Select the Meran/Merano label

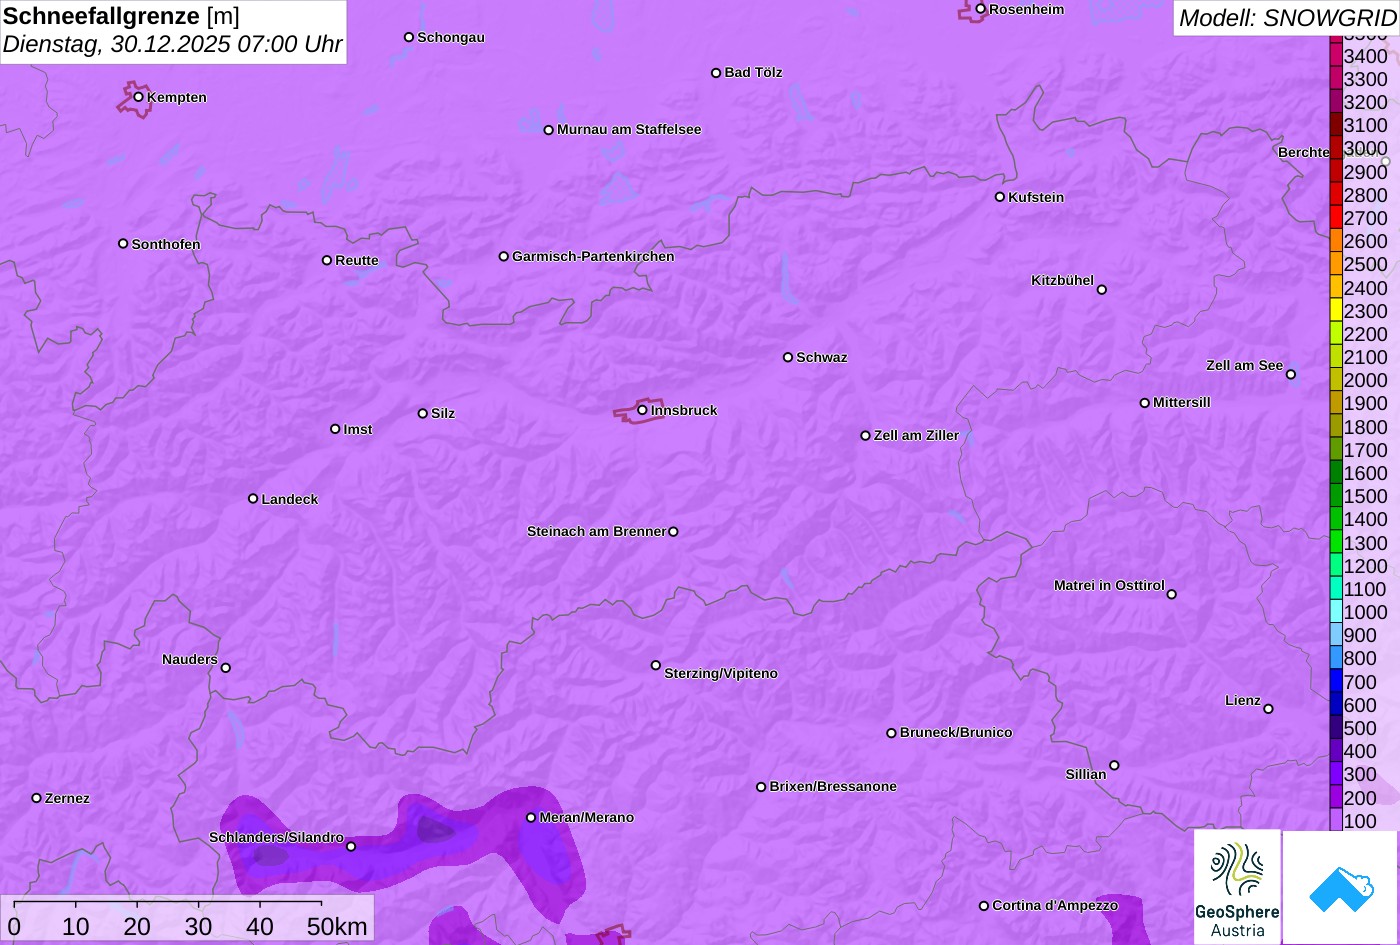[587, 817]
